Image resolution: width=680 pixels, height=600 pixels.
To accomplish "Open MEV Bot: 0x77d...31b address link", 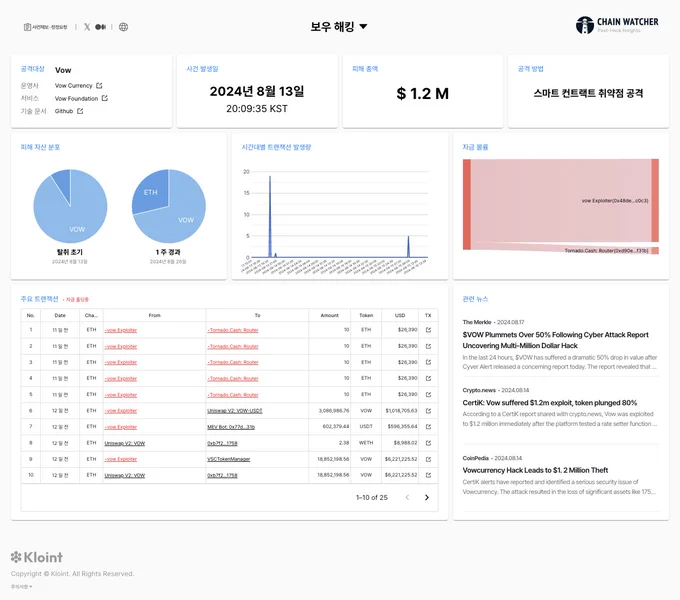I will [231, 427].
